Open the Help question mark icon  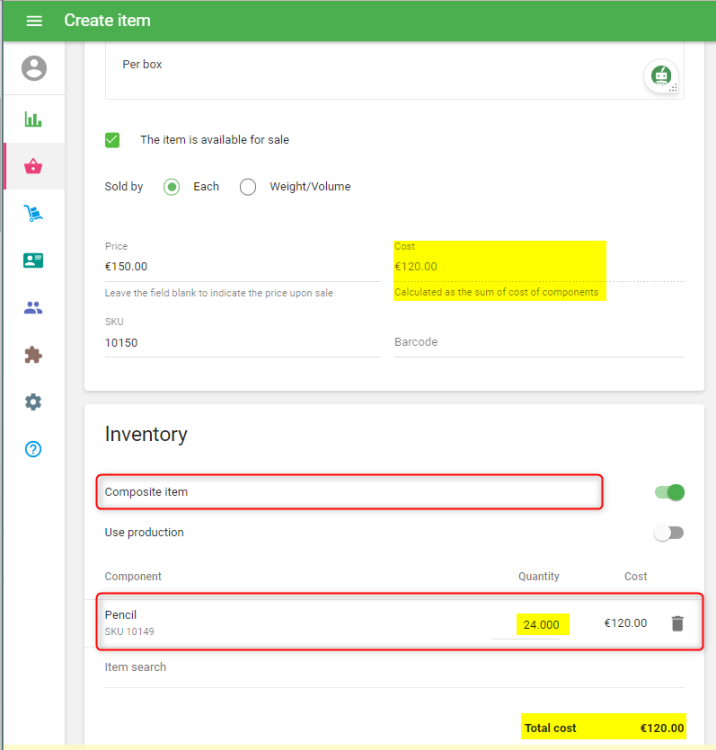tap(34, 449)
